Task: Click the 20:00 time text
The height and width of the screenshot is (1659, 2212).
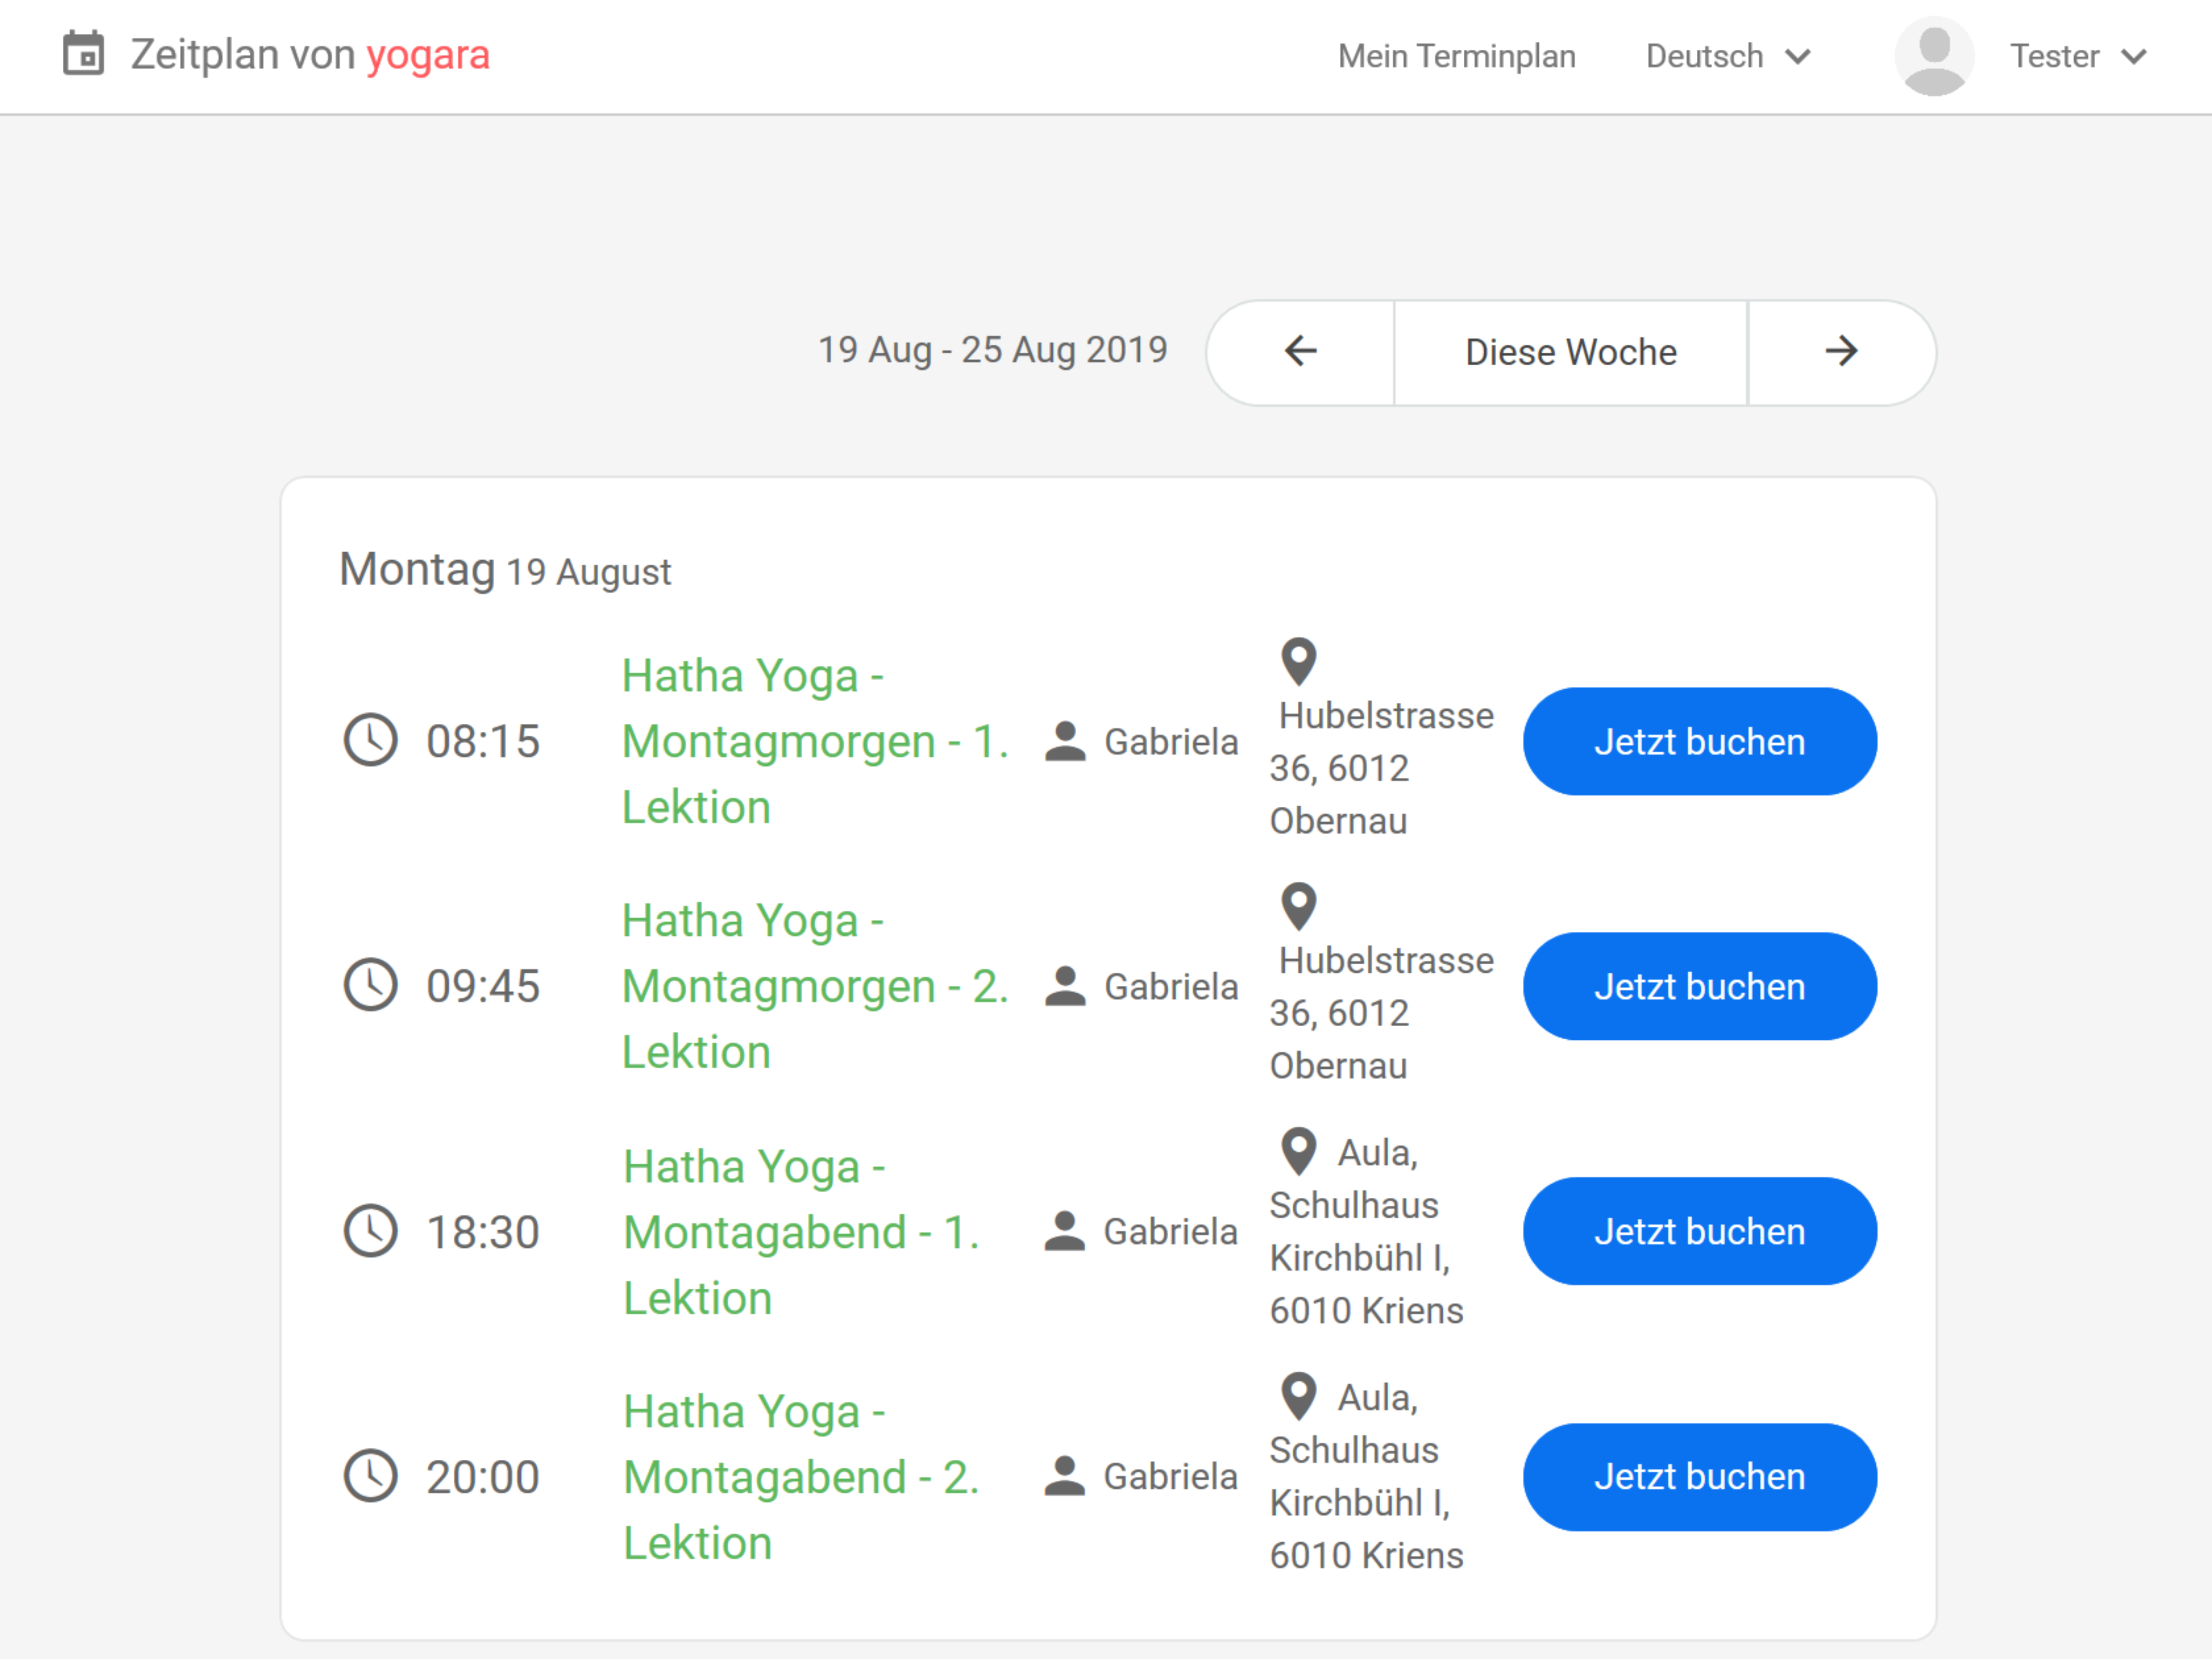Action: click(483, 1477)
